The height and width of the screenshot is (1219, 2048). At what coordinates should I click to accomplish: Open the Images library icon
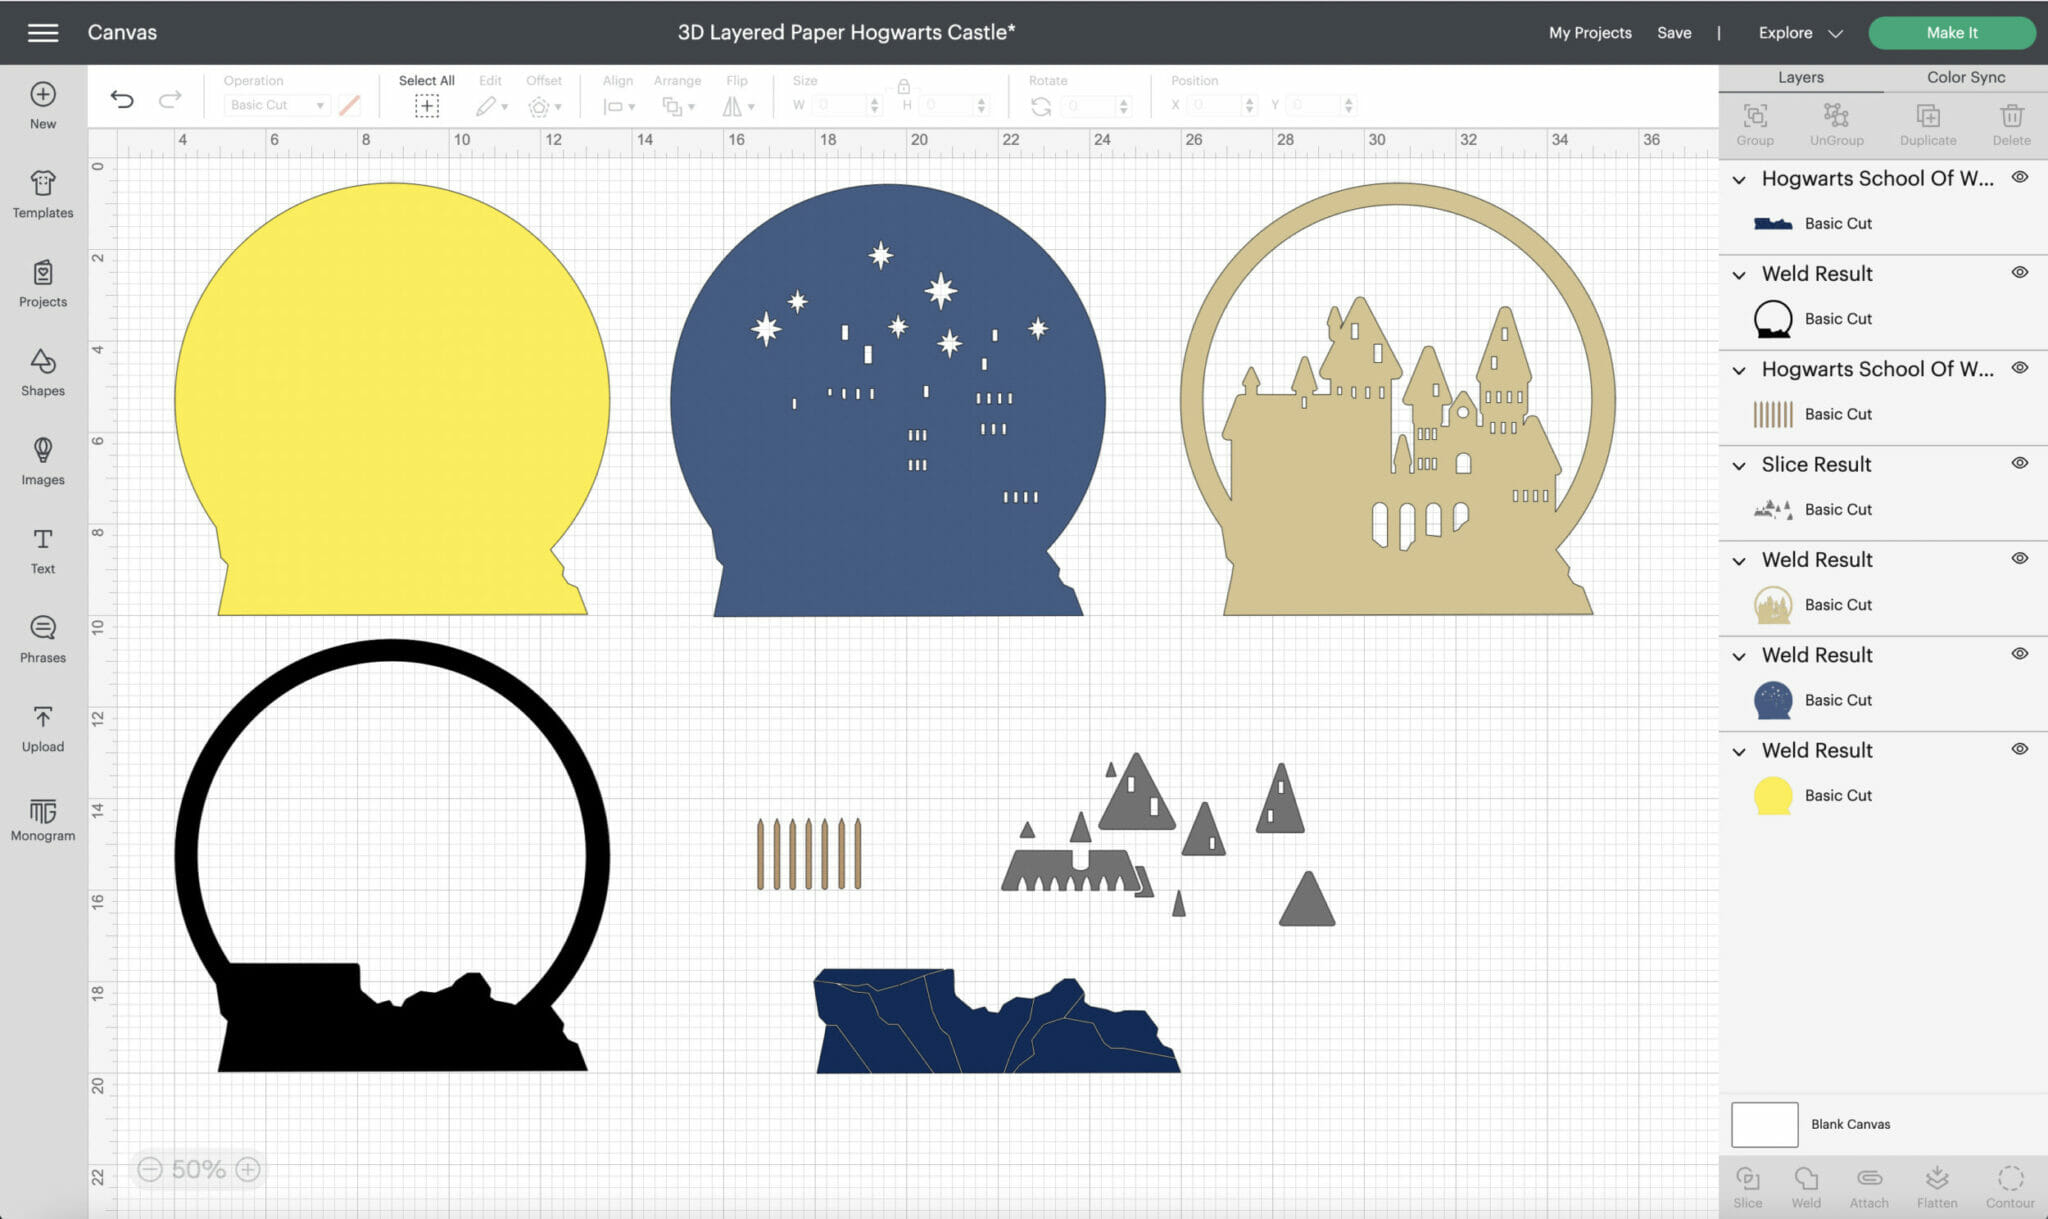42,451
